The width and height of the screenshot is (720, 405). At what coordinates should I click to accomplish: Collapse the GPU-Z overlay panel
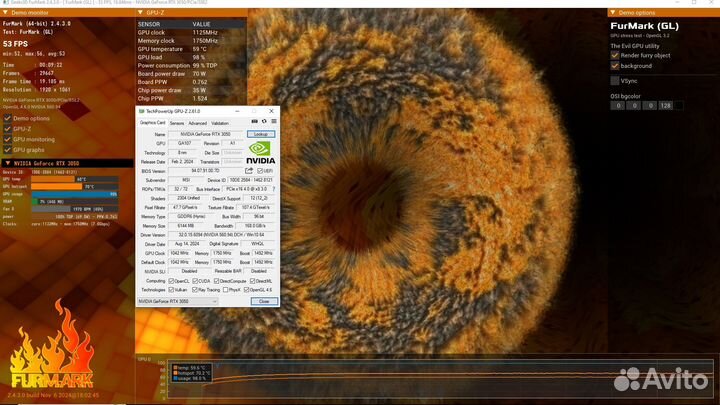tap(141, 12)
